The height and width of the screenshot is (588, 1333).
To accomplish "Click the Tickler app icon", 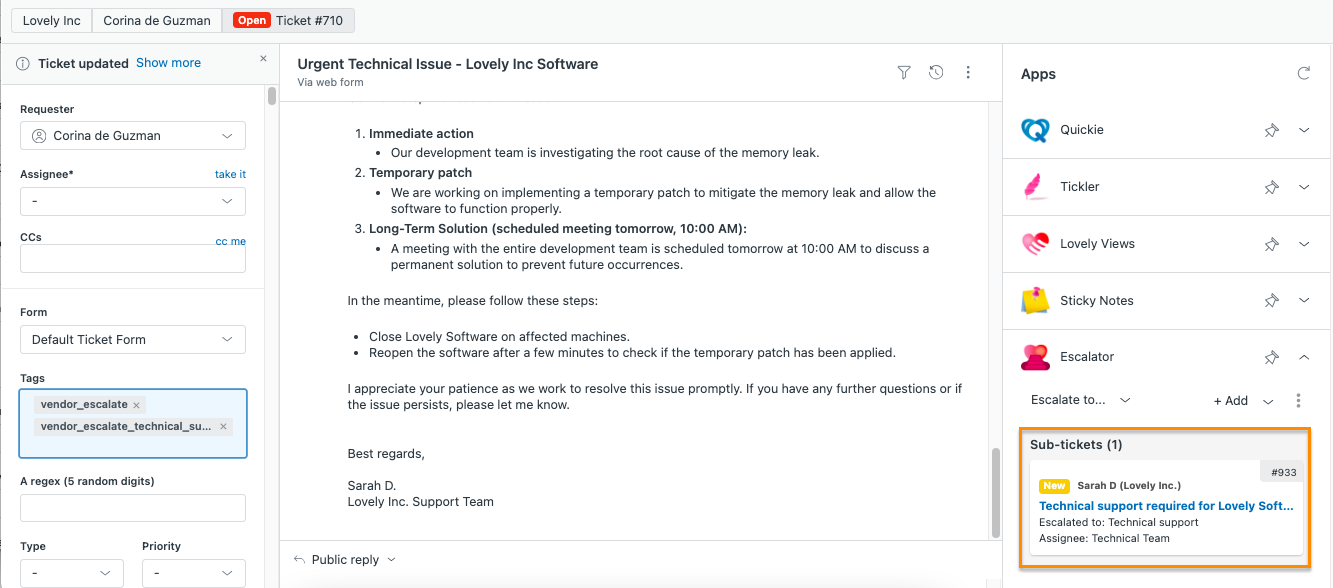I will 1035,187.
